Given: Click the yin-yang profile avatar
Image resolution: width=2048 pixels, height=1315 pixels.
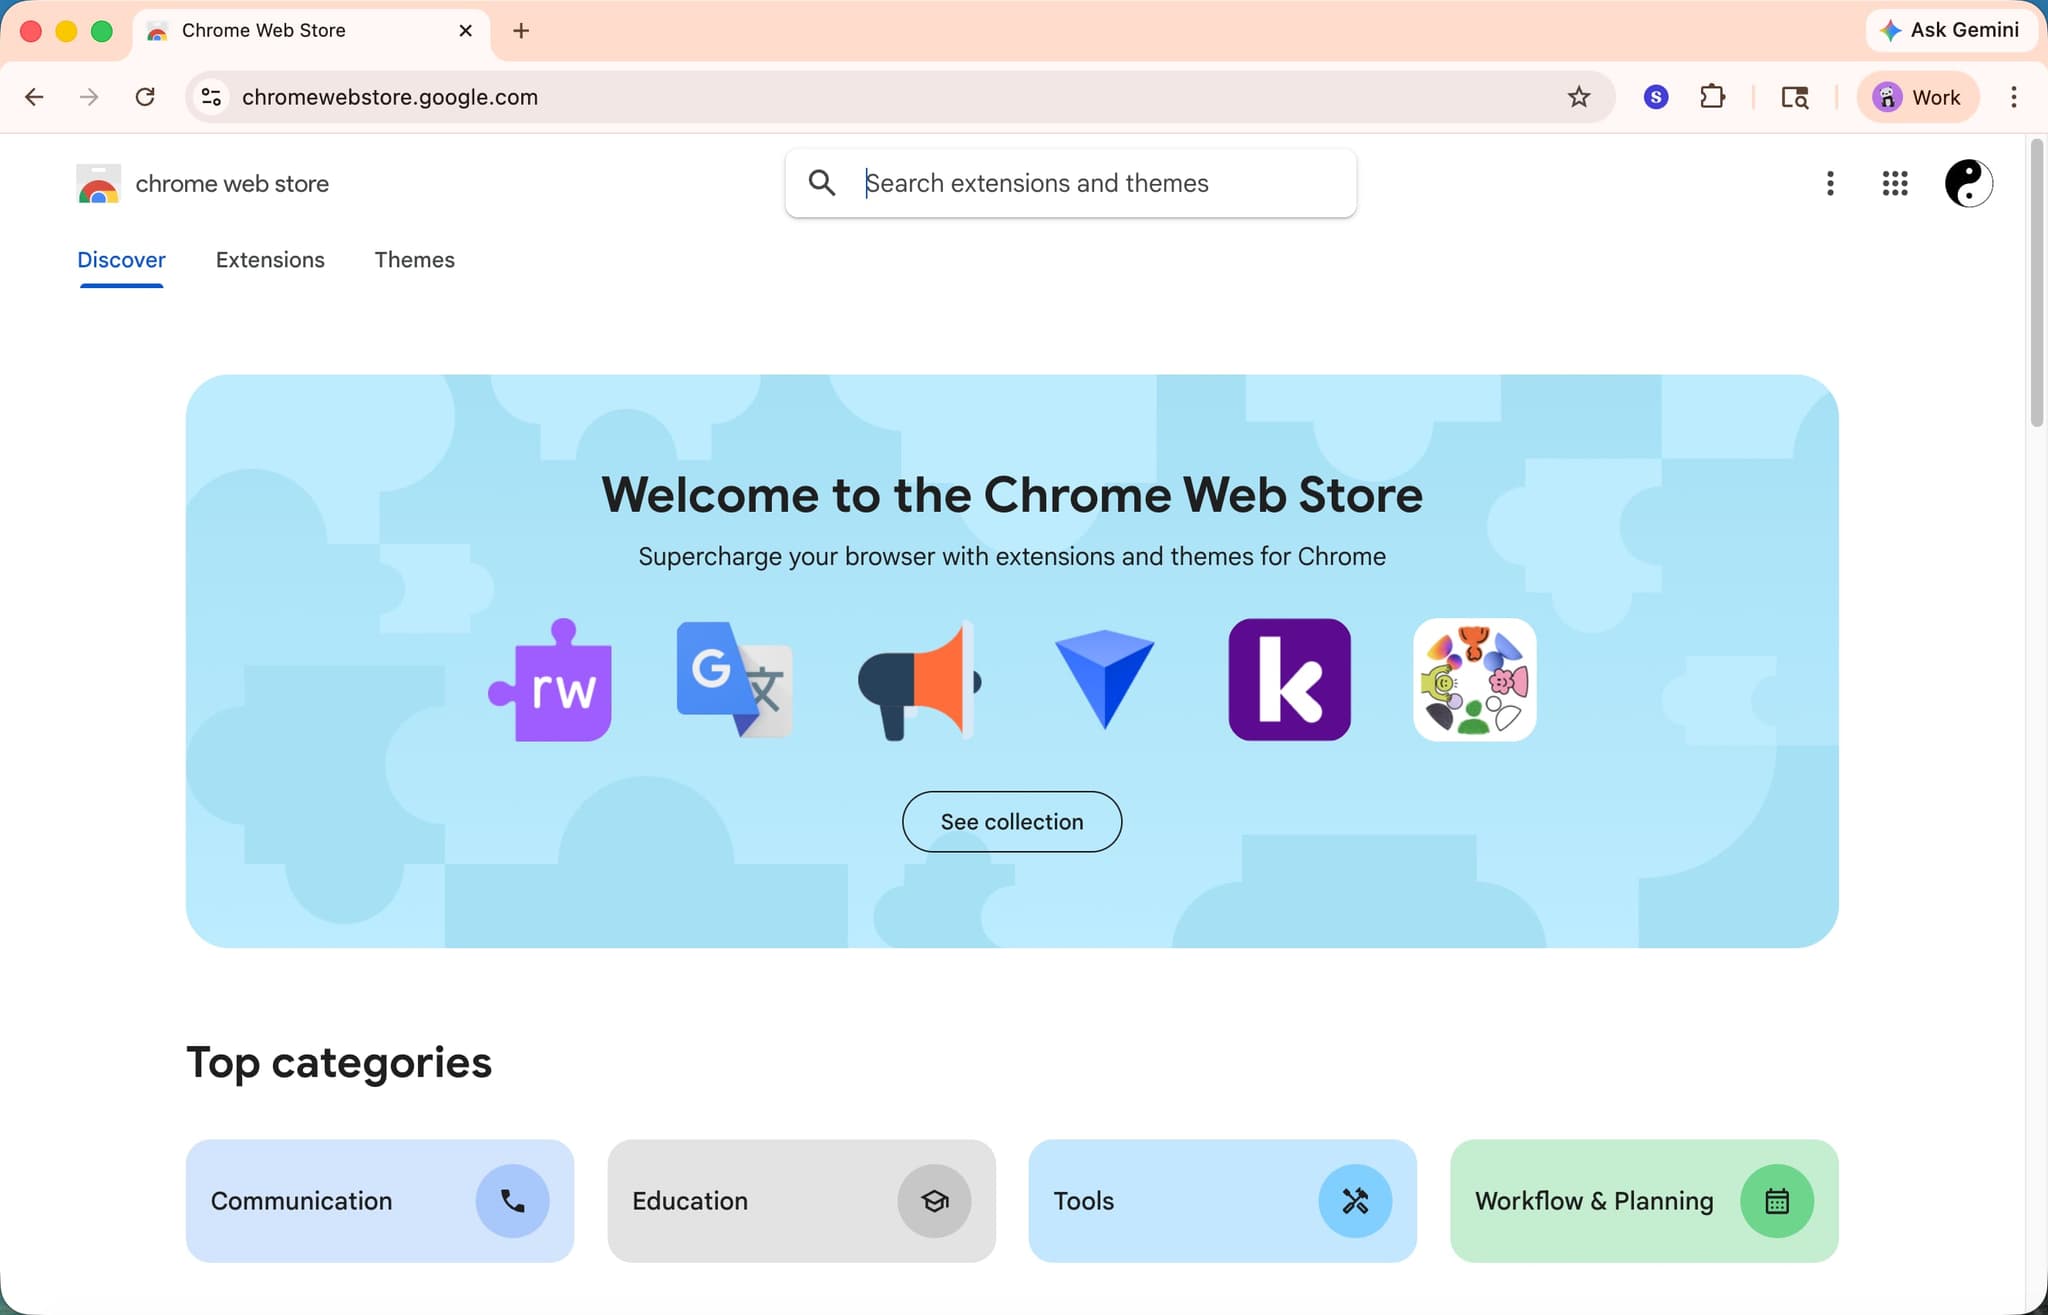Looking at the screenshot, I should click(1968, 183).
